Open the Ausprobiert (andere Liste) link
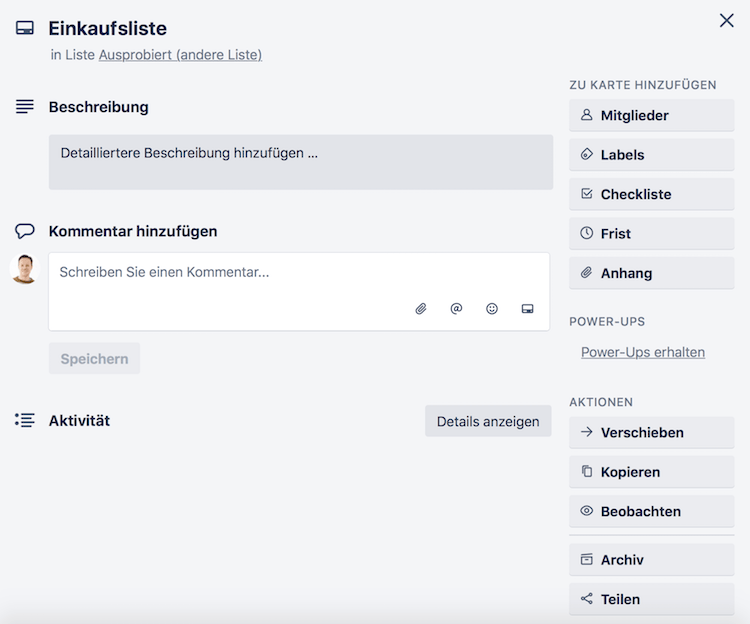Viewport: 750px width, 624px height. tap(180, 55)
